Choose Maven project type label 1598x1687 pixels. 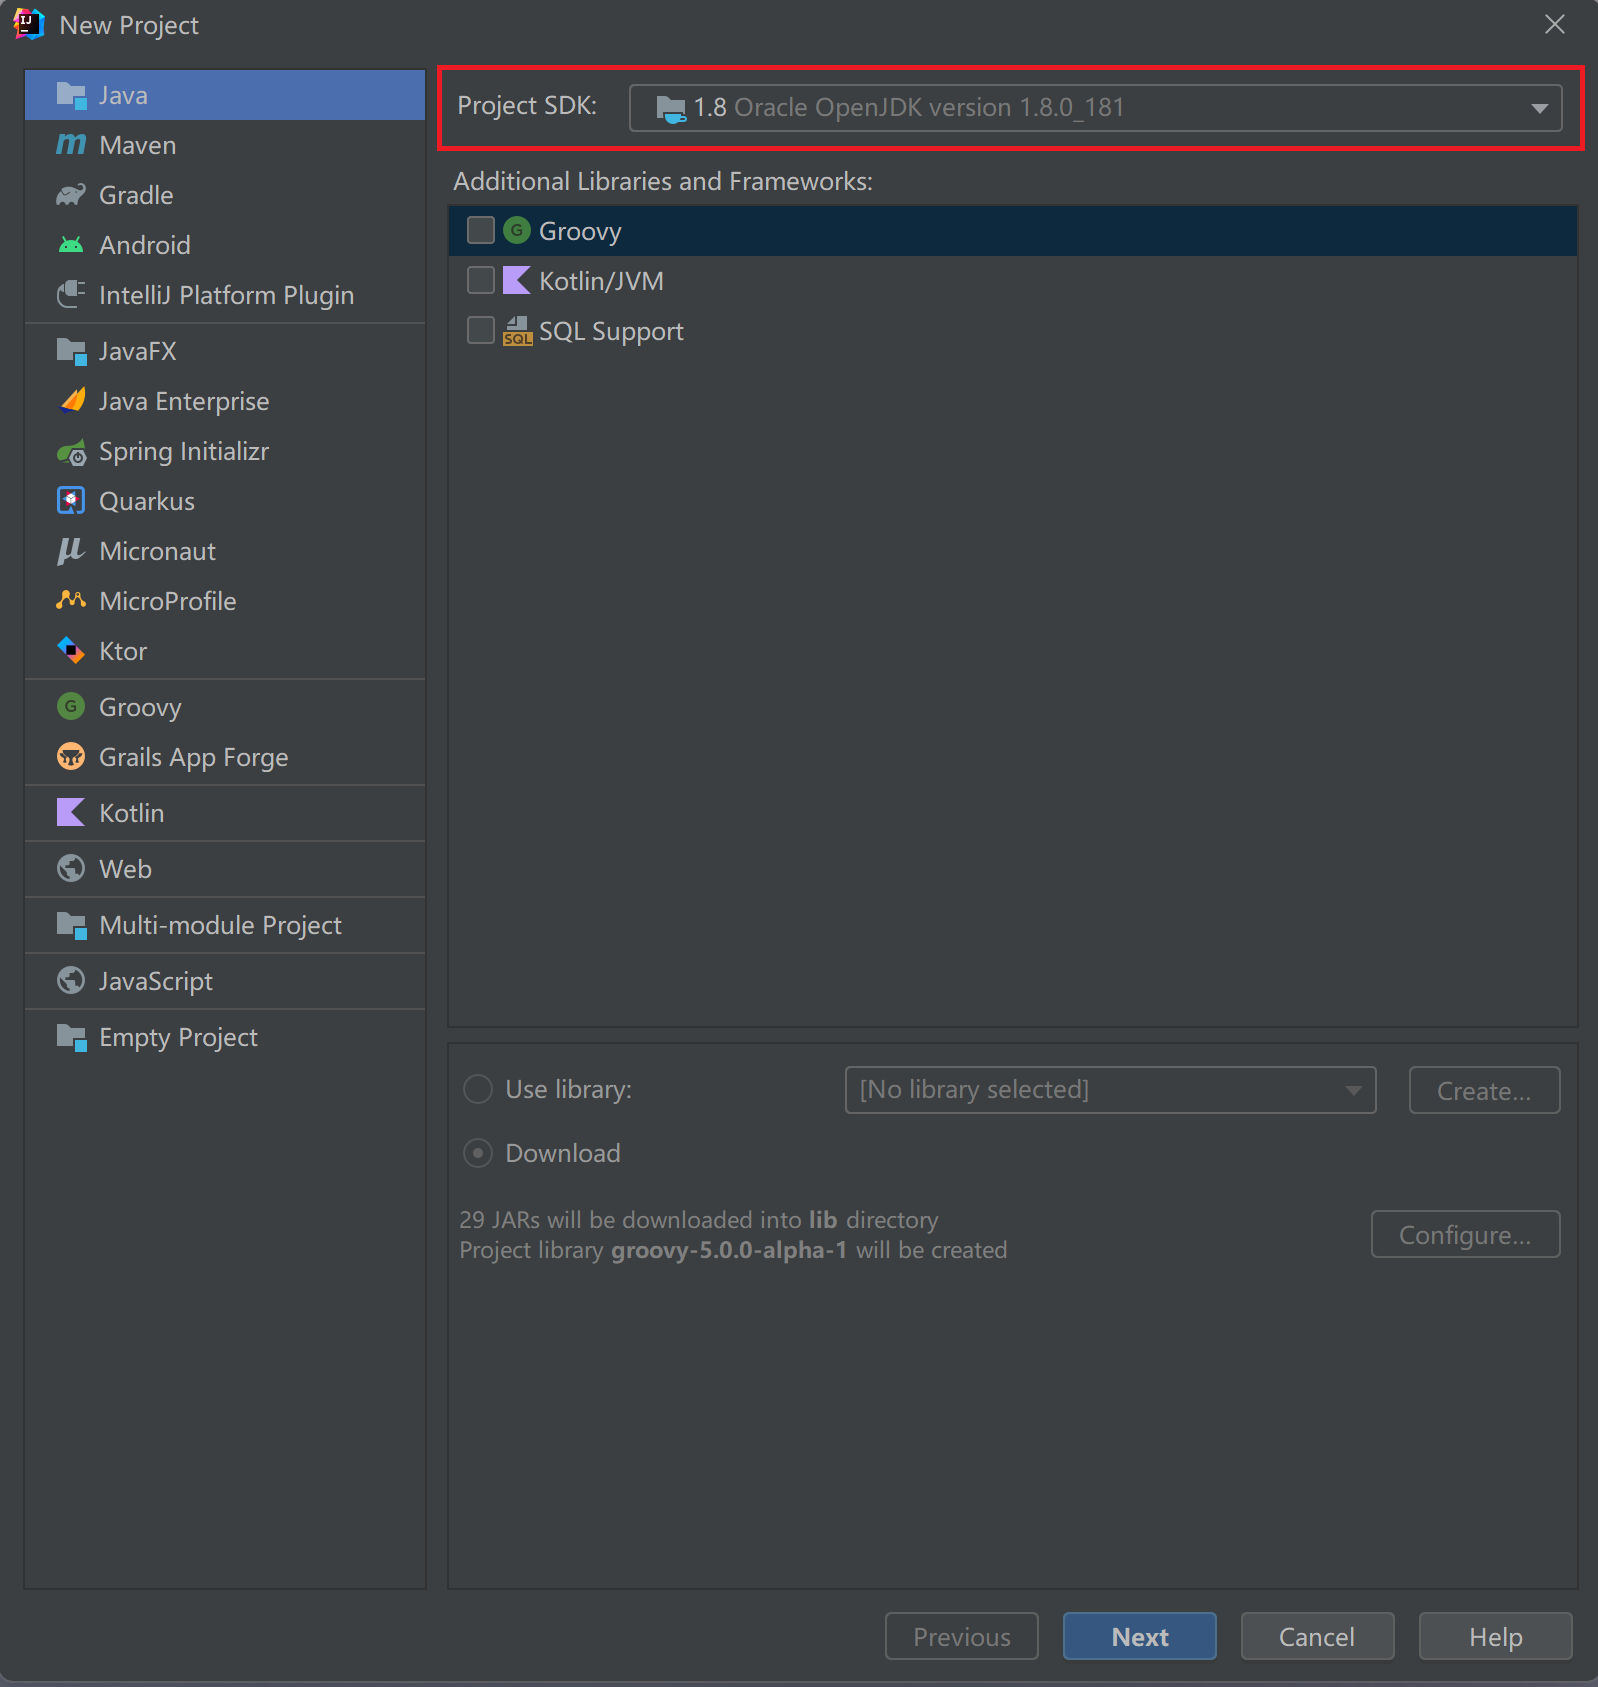pos(138,145)
